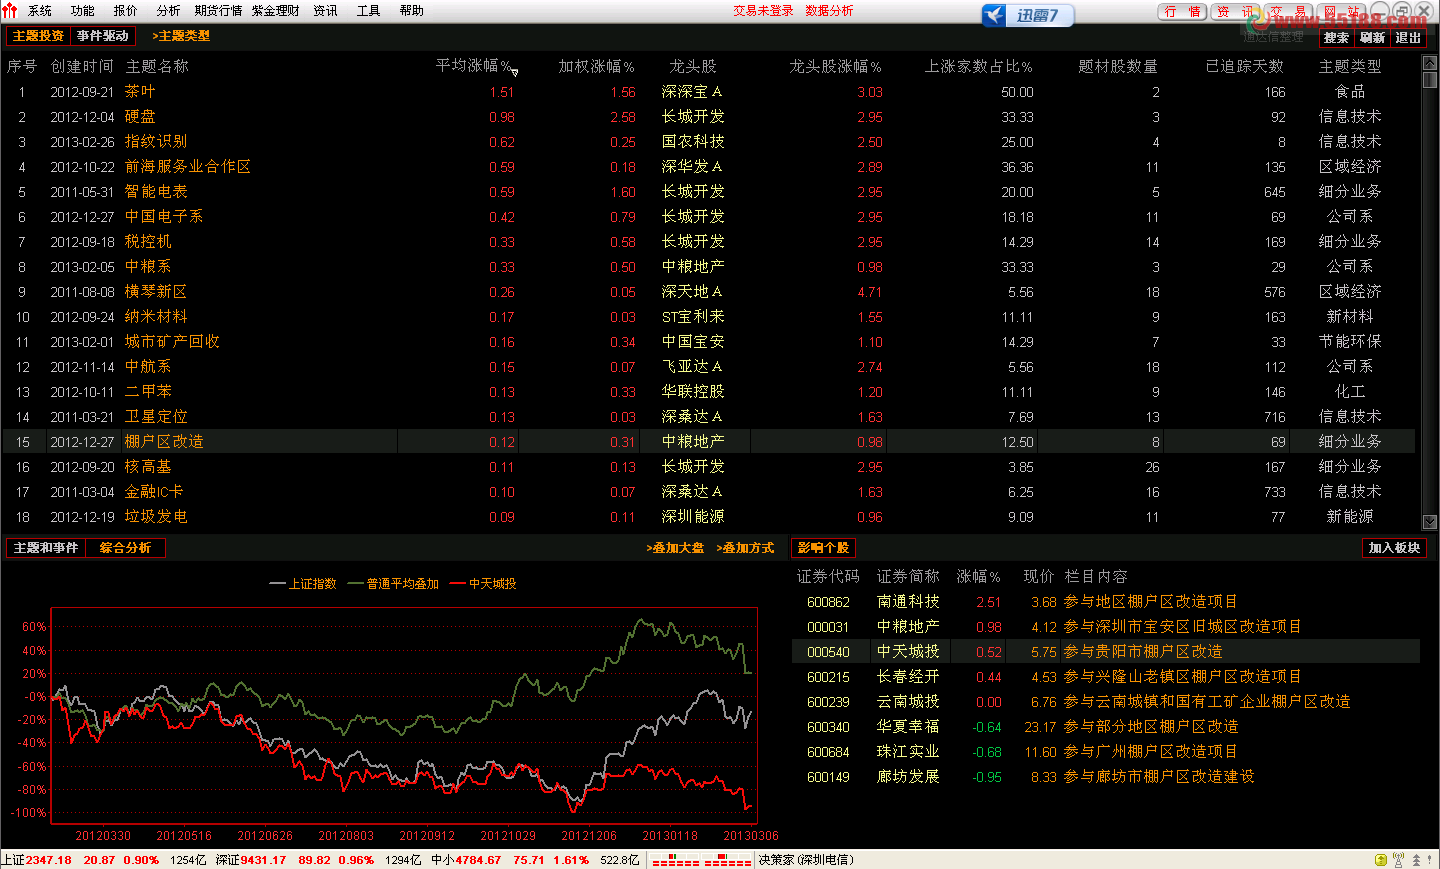The image size is (1440, 869).
Task: Click the yellow status icon in the status bar
Action: (1381, 860)
